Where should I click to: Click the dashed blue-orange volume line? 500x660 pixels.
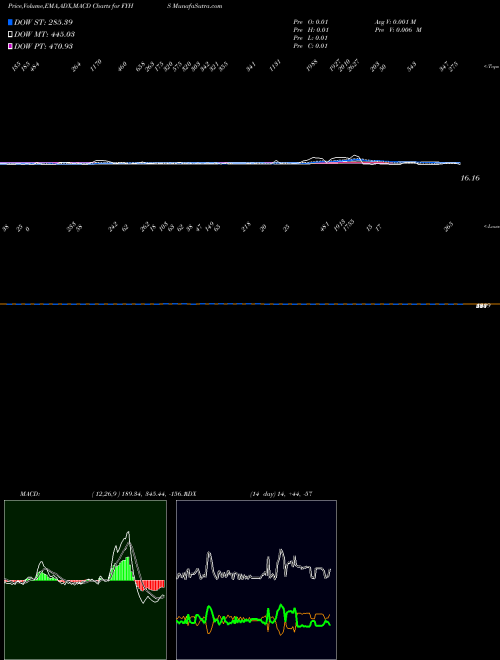(250, 304)
